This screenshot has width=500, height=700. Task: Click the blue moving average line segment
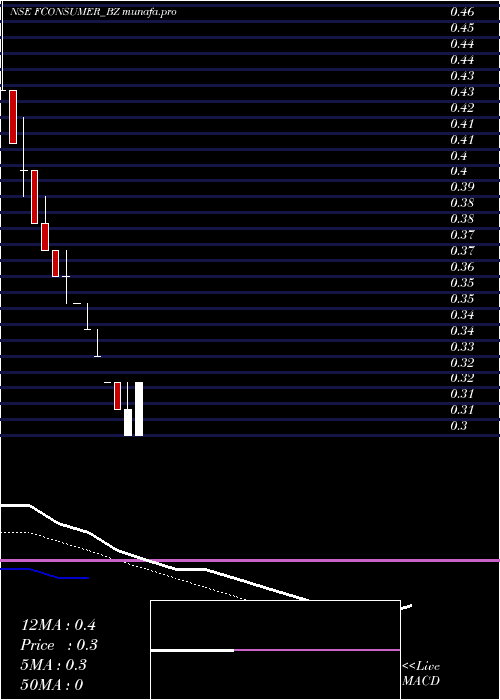[x=45, y=574]
